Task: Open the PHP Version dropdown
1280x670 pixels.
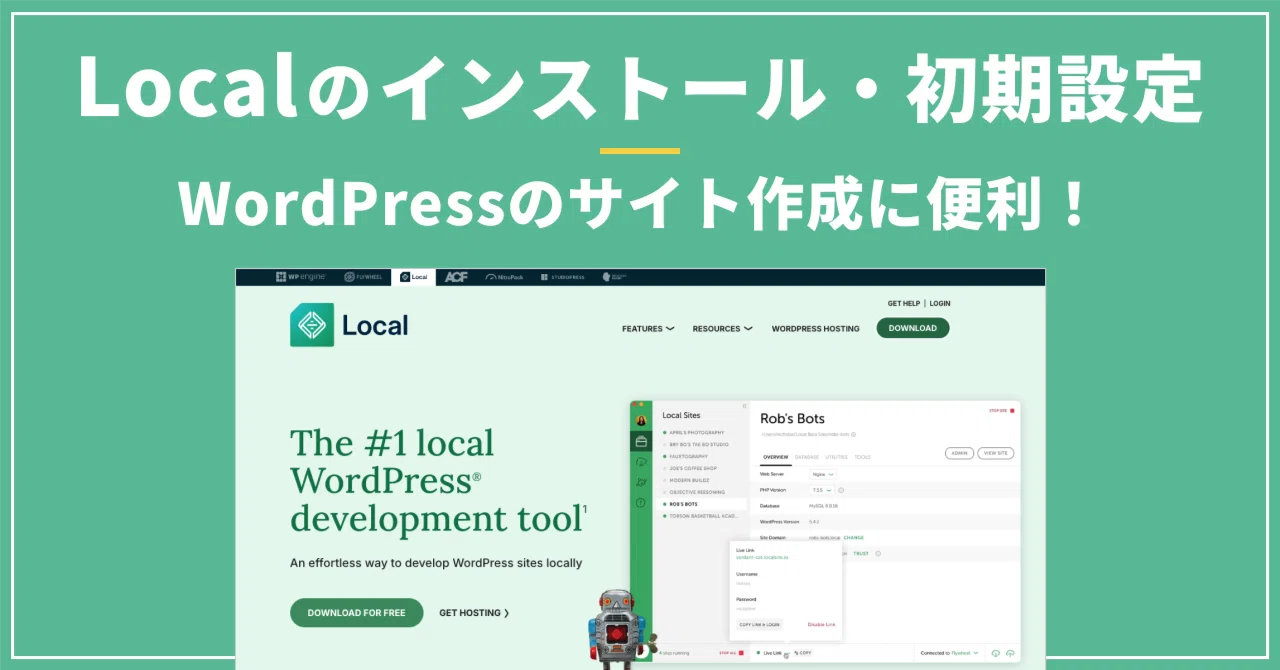Action: [x=821, y=490]
